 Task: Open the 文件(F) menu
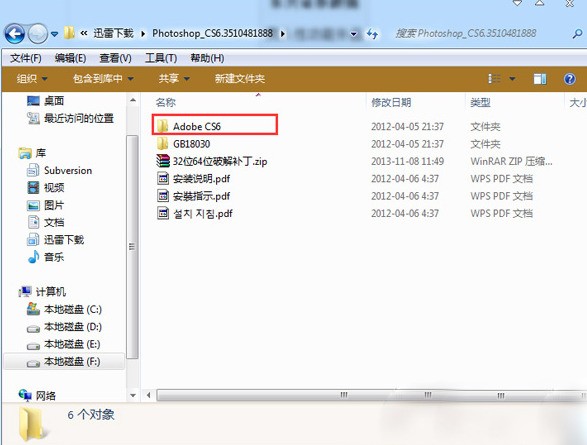point(25,58)
